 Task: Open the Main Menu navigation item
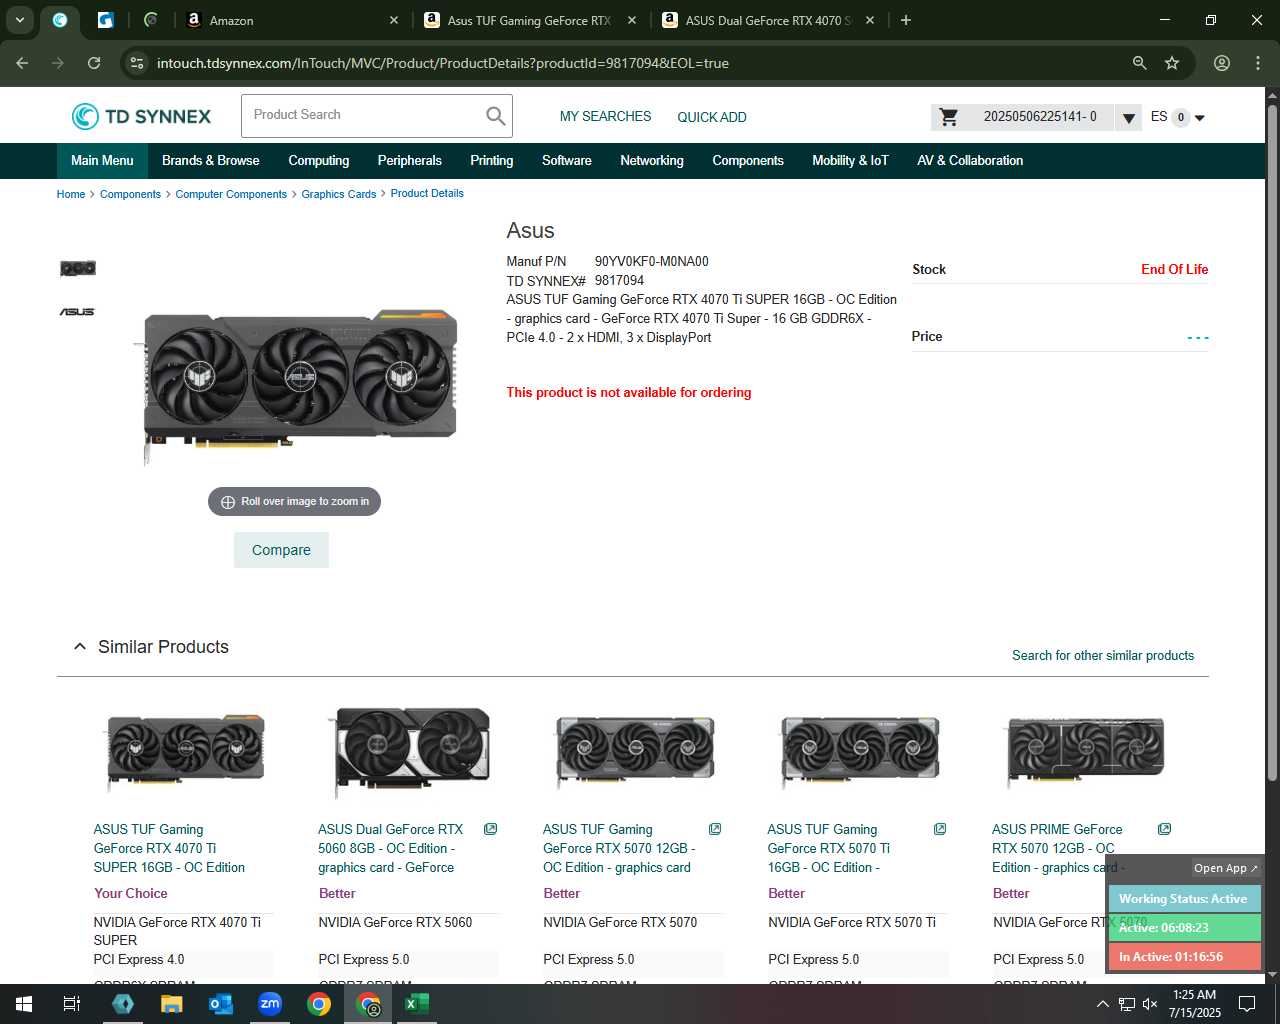click(x=102, y=160)
